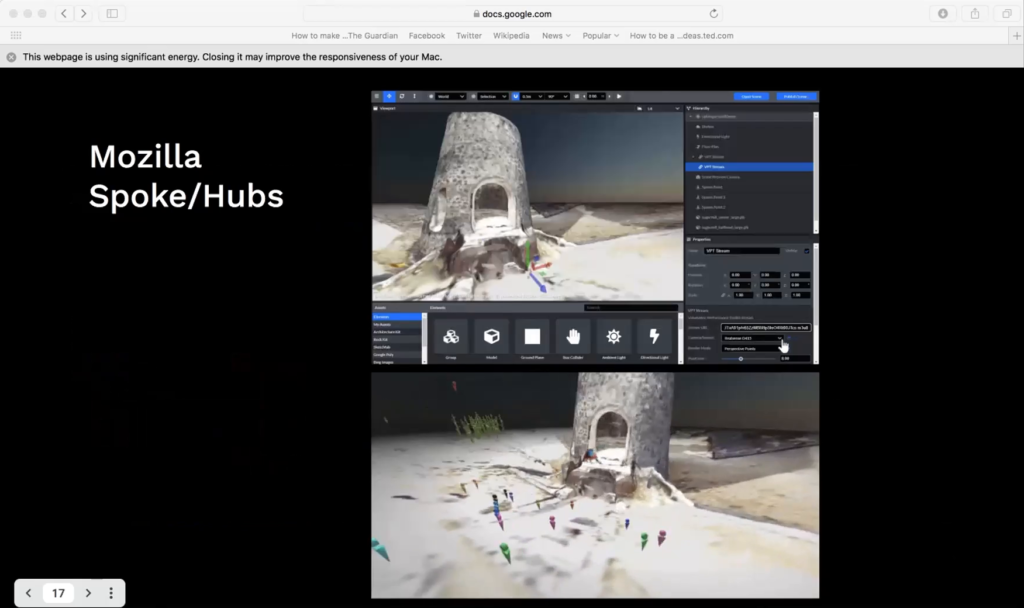Select the Spoke translate tool
The image size is (1024, 608).
[x=389, y=96]
